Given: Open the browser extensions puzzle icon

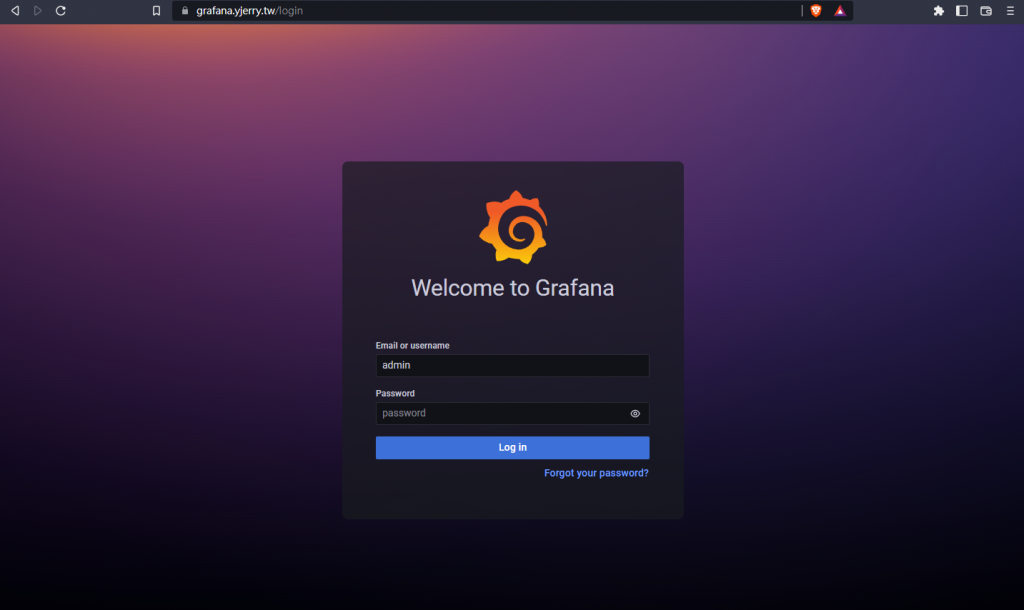Looking at the screenshot, I should [938, 10].
